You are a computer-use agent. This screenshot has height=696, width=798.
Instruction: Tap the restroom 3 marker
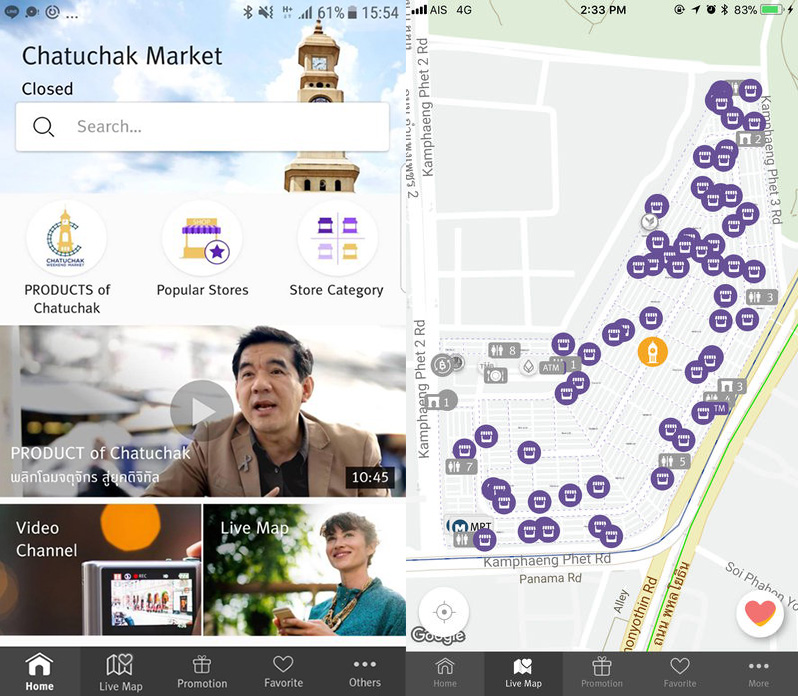(762, 297)
